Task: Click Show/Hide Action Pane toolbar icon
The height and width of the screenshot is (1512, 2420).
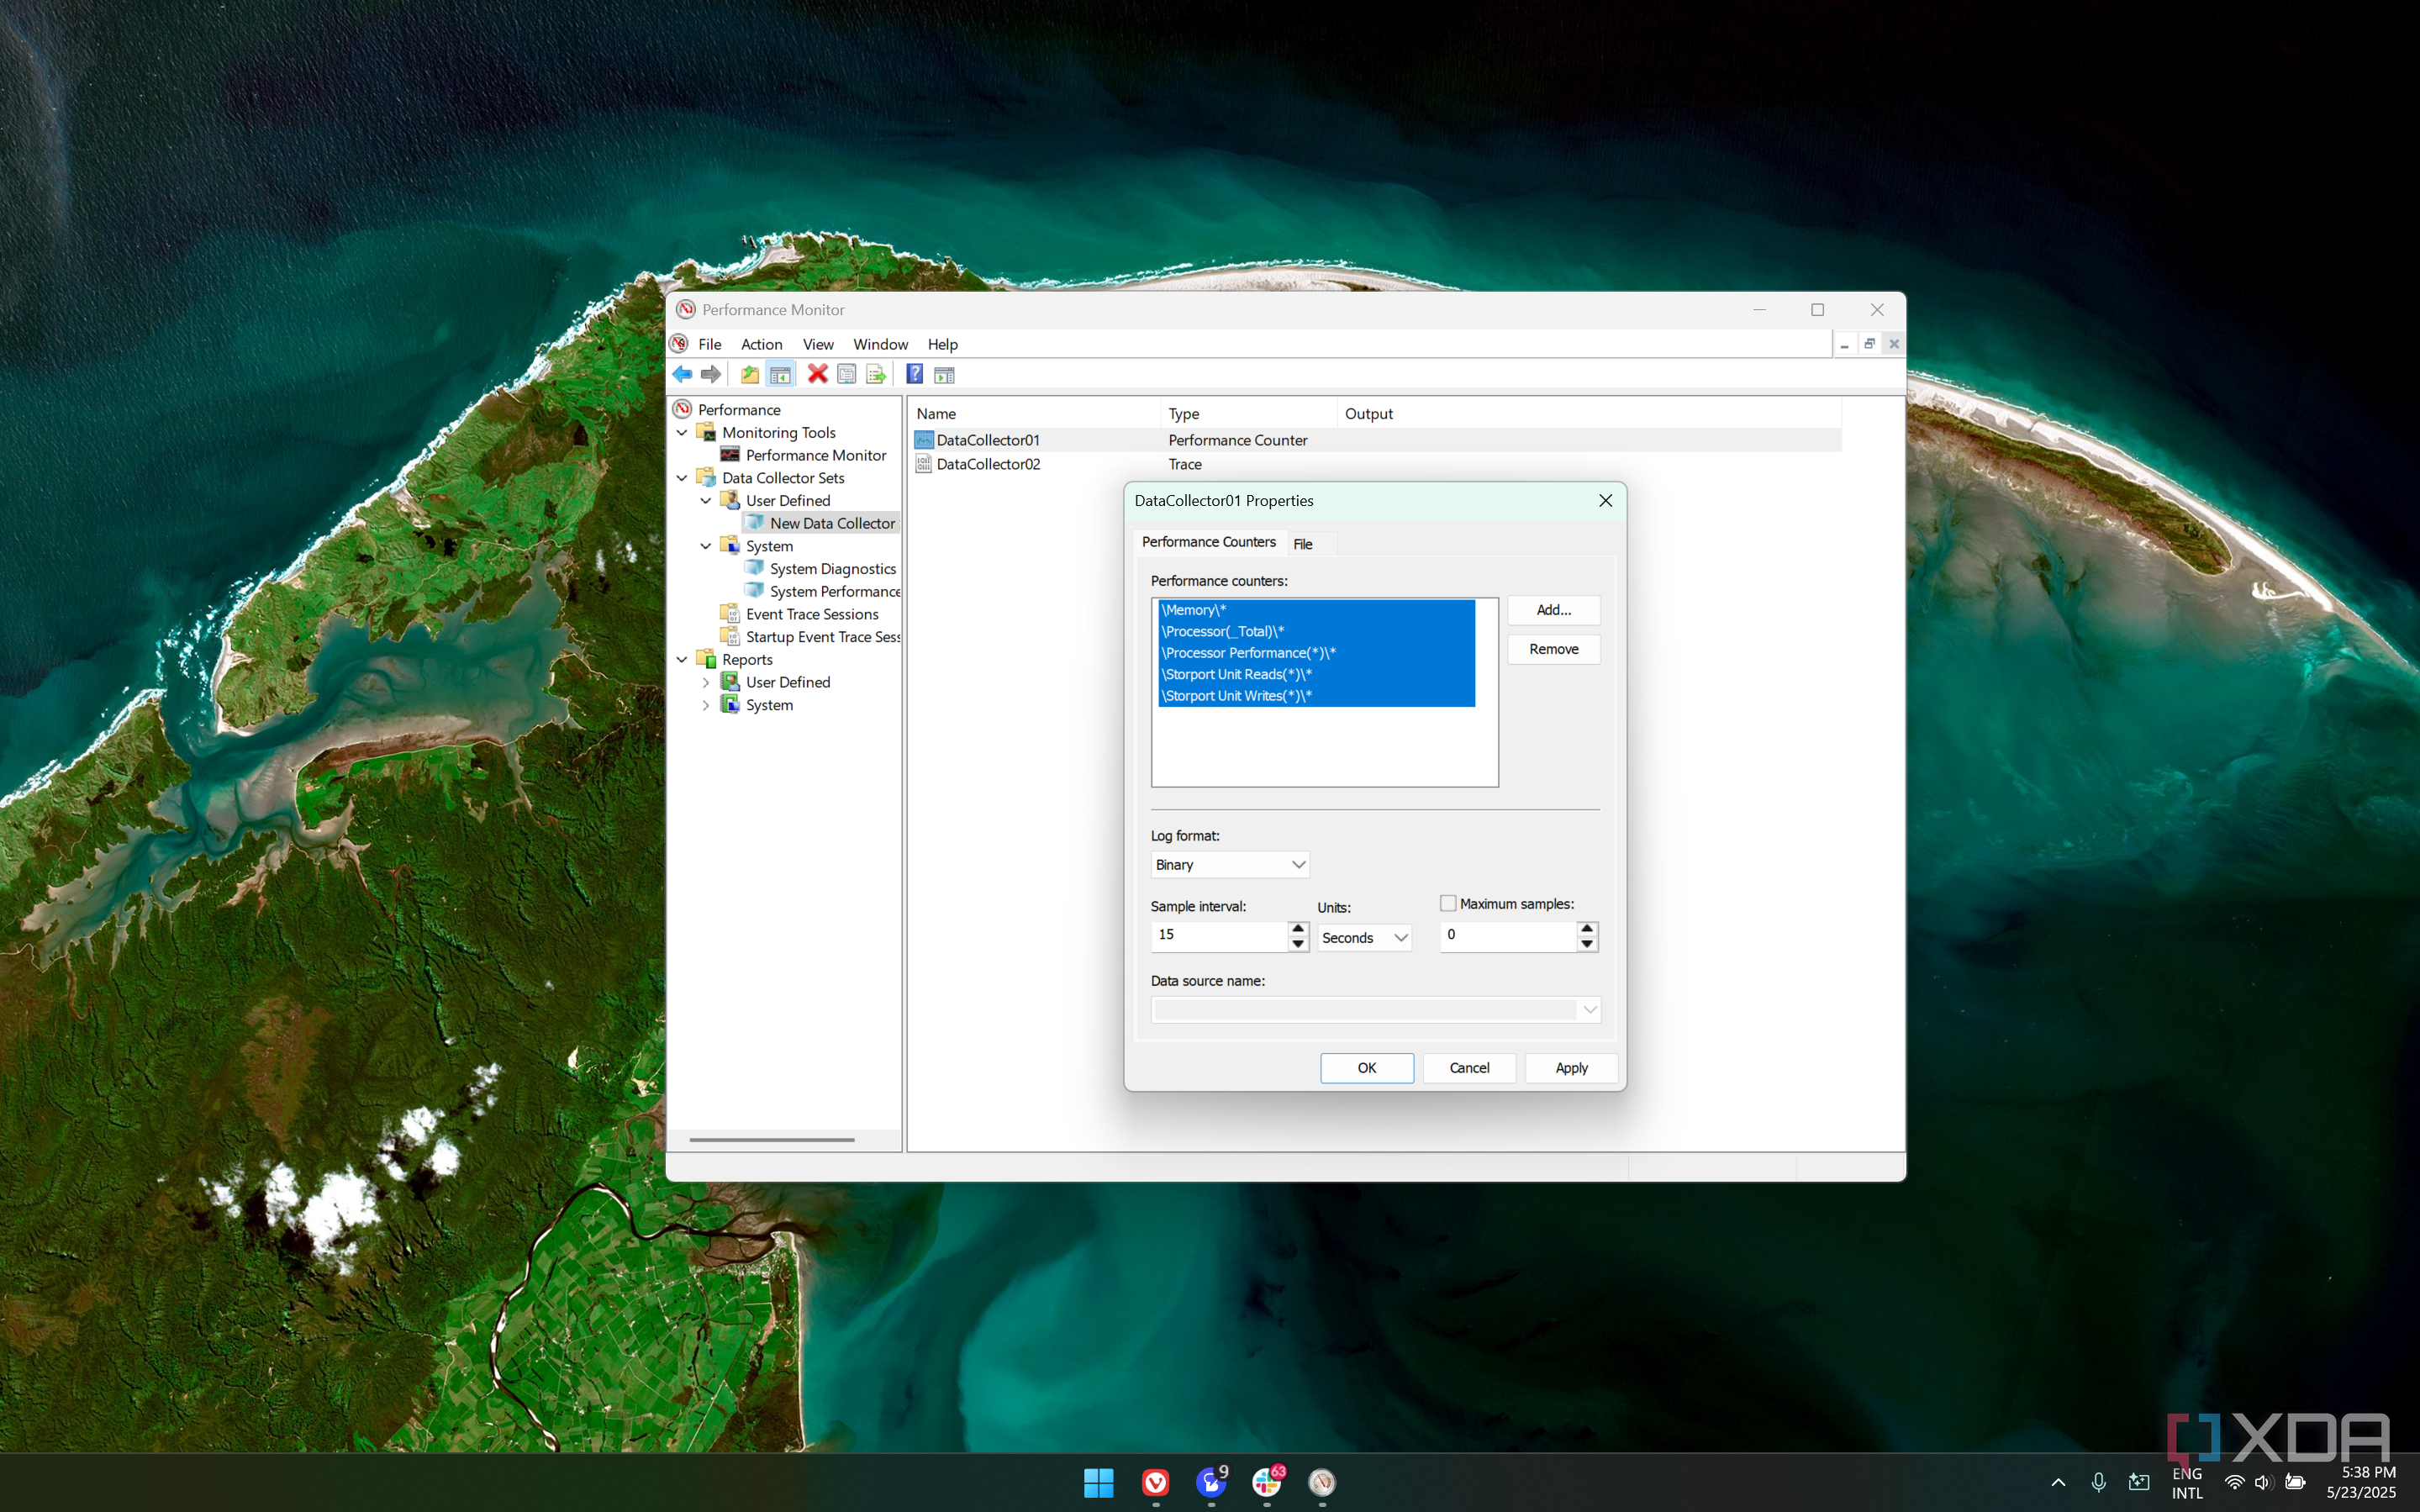Action: [944, 374]
